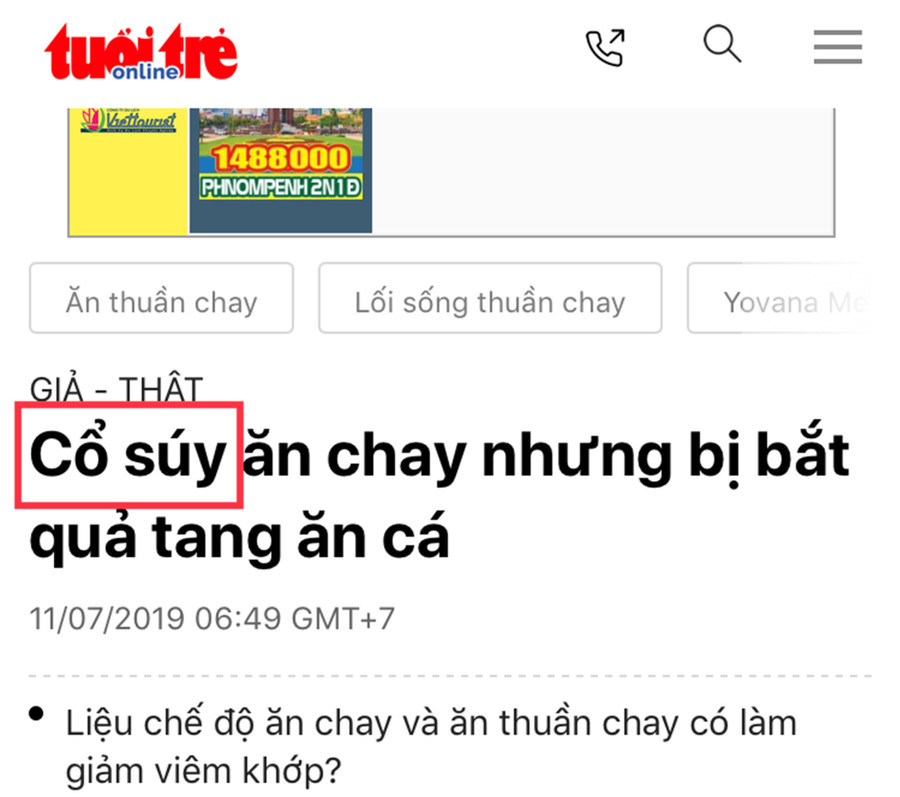Viewport: 900px width, 797px height.
Task: Open the related article about viêm khớp
Action: coord(430,747)
